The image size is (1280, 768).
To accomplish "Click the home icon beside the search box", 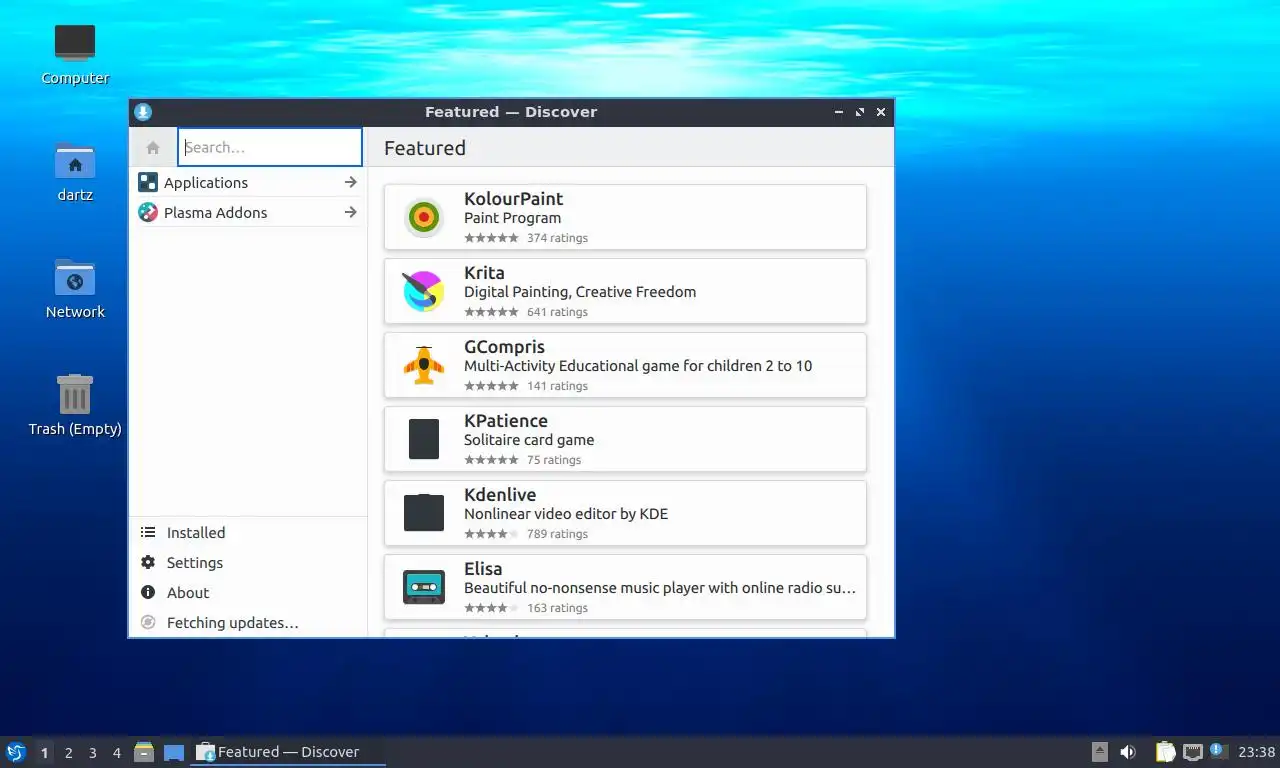I will point(153,147).
